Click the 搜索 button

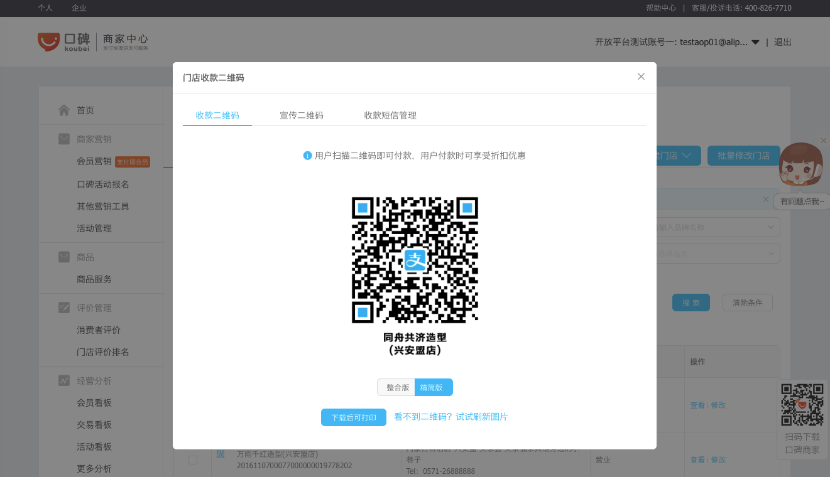point(691,303)
